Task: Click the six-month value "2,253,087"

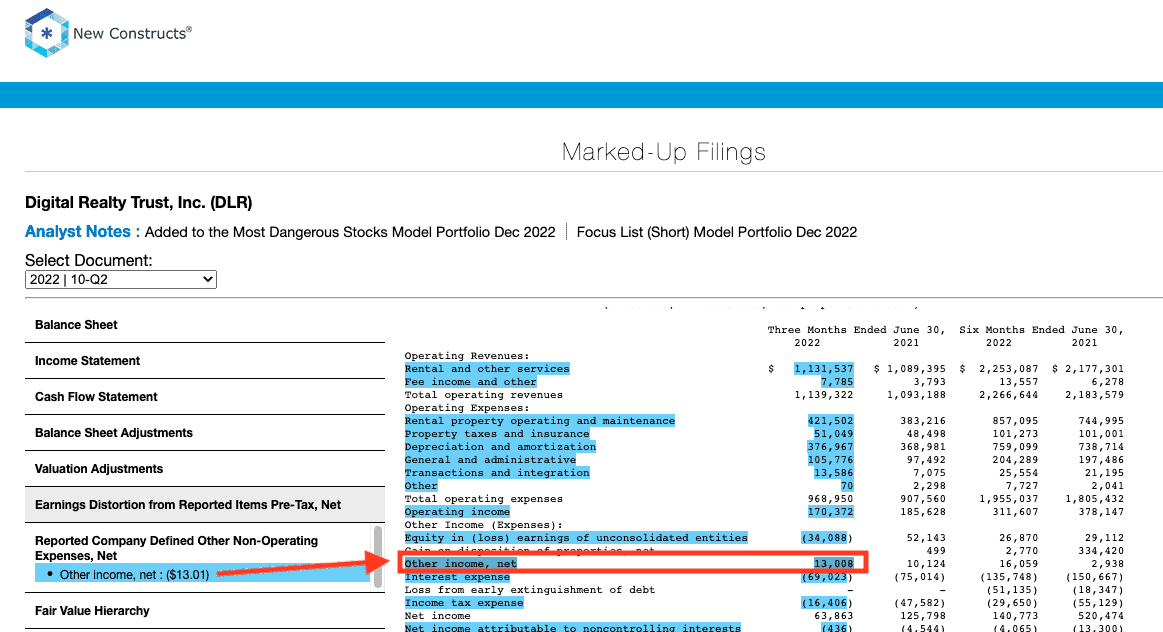Action: [1009, 369]
